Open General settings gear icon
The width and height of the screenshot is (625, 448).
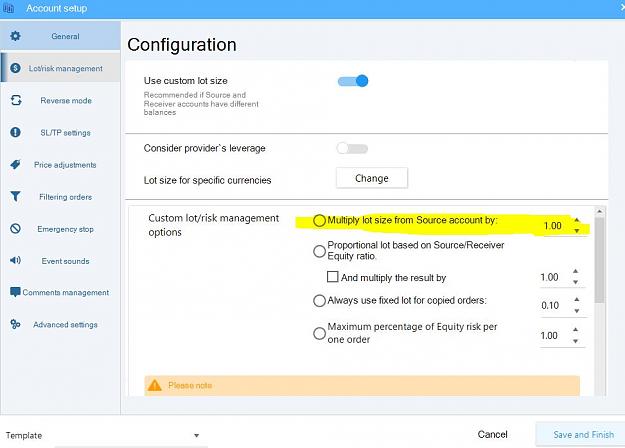tap(15, 36)
